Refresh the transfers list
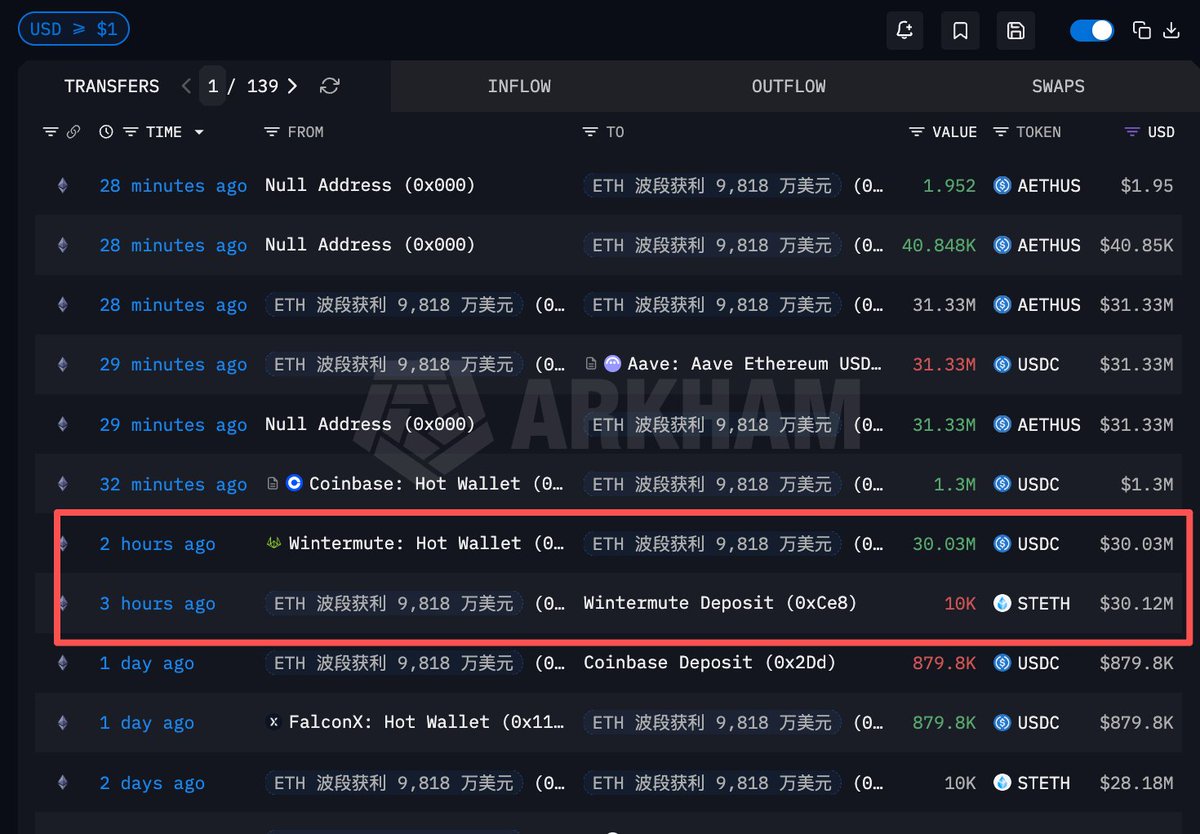Image resolution: width=1200 pixels, height=834 pixels. point(329,86)
